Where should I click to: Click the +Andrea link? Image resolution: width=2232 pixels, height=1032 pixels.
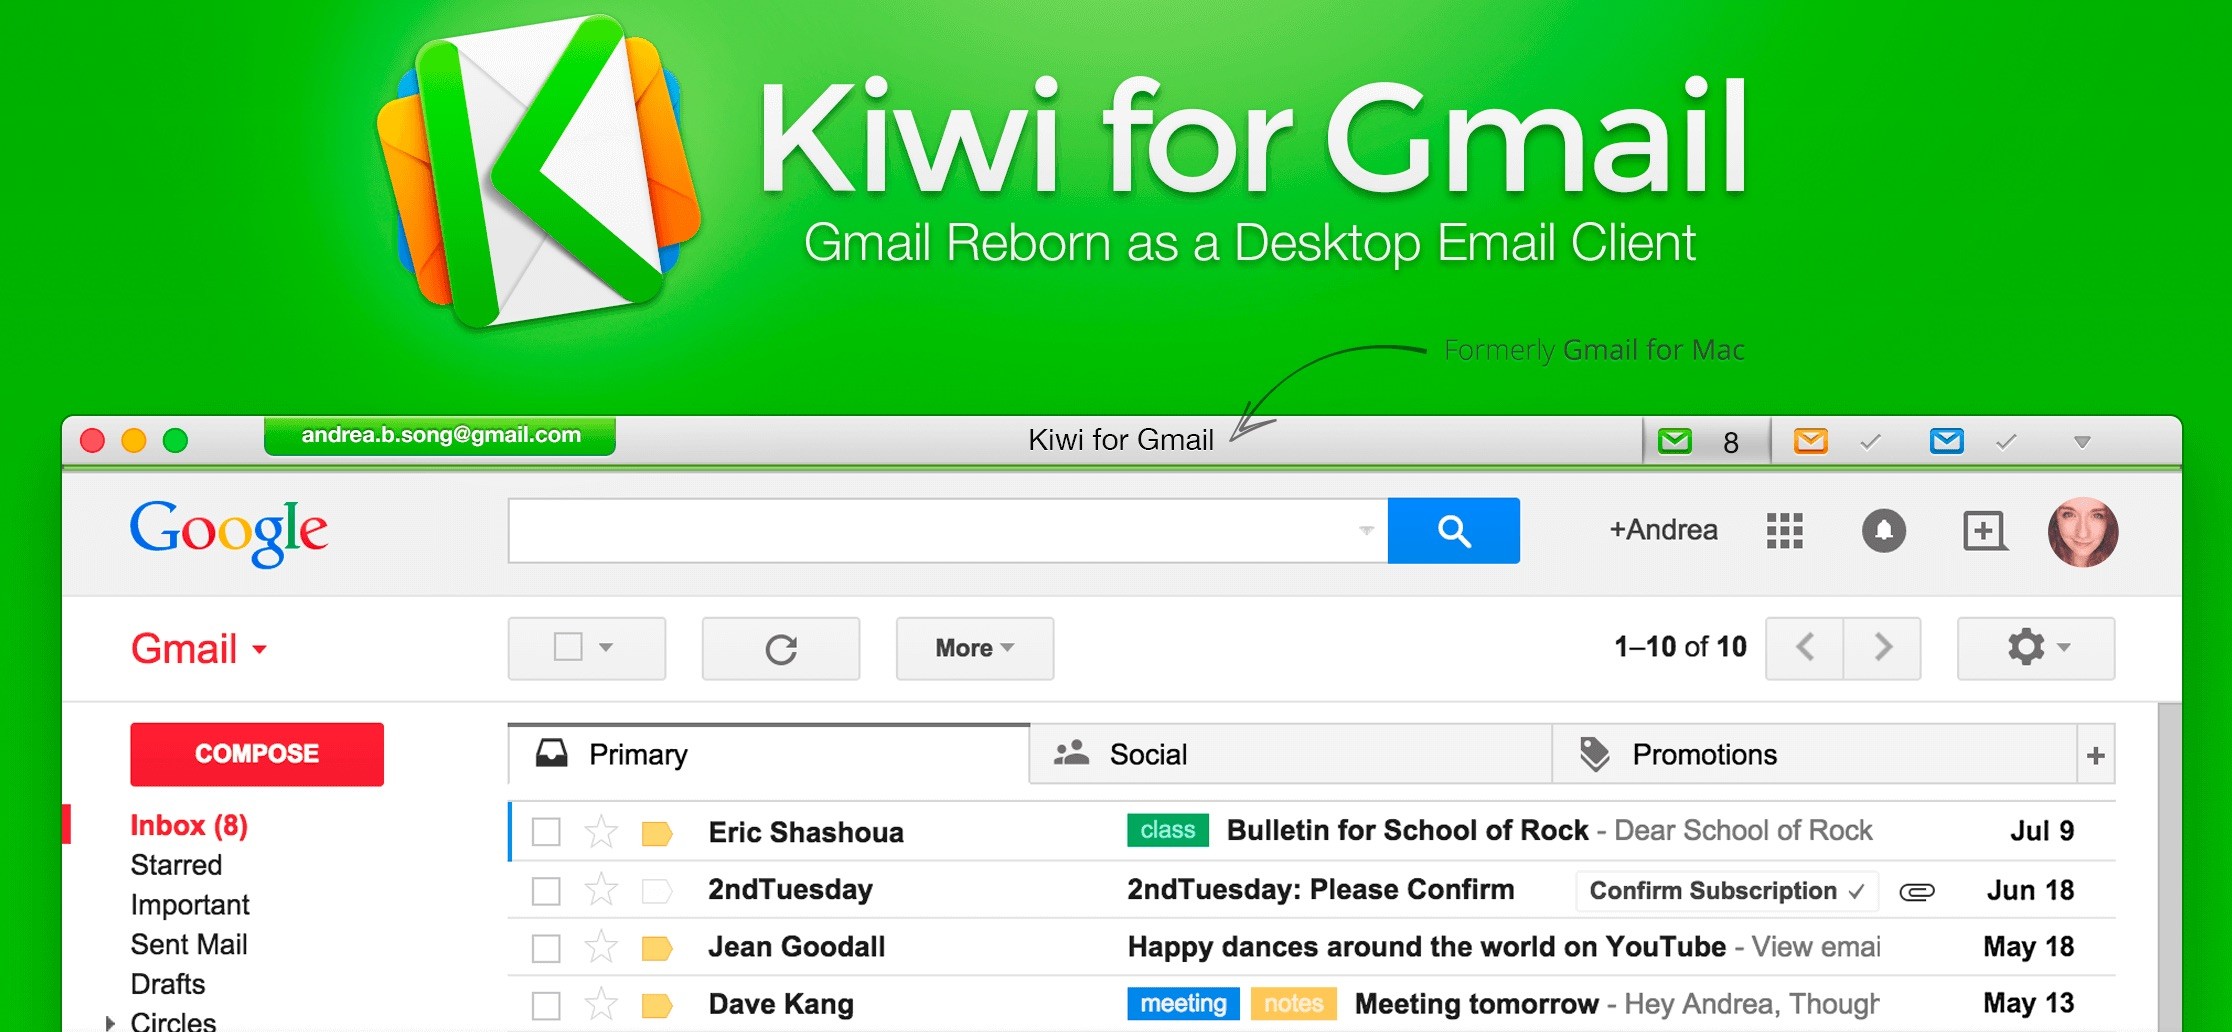point(1663,530)
